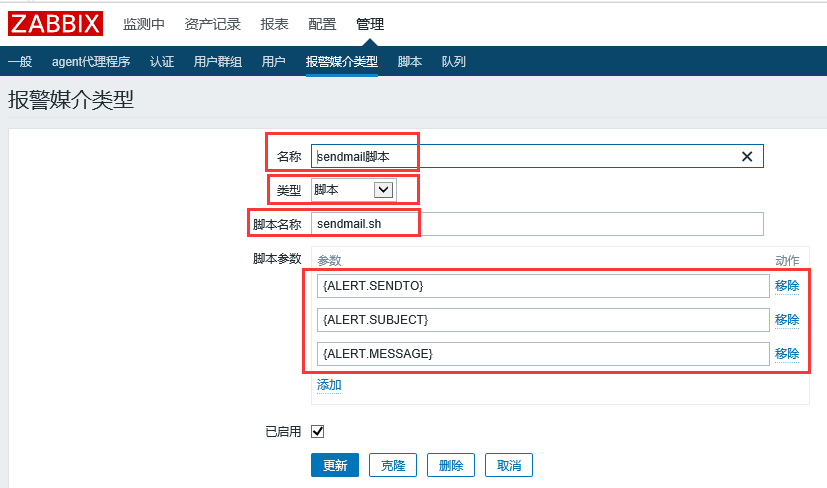Go to the 脚本 submenu
Viewport: 827px width, 488px height.
pos(410,62)
